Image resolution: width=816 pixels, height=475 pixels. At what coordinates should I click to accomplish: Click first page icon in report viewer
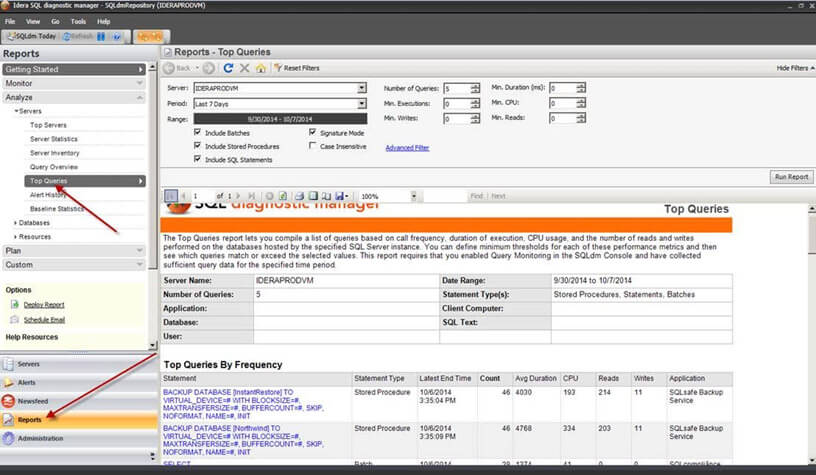[x=170, y=196]
